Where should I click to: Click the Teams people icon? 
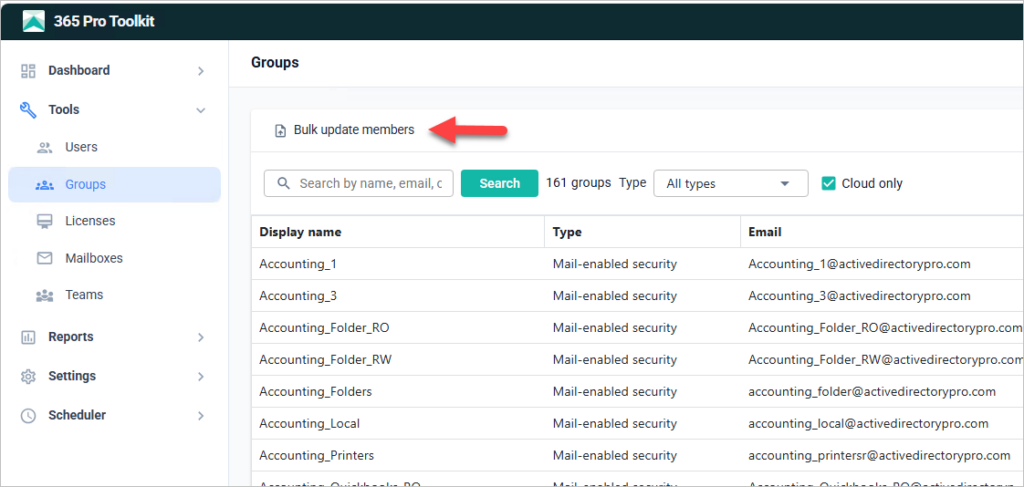click(x=44, y=296)
